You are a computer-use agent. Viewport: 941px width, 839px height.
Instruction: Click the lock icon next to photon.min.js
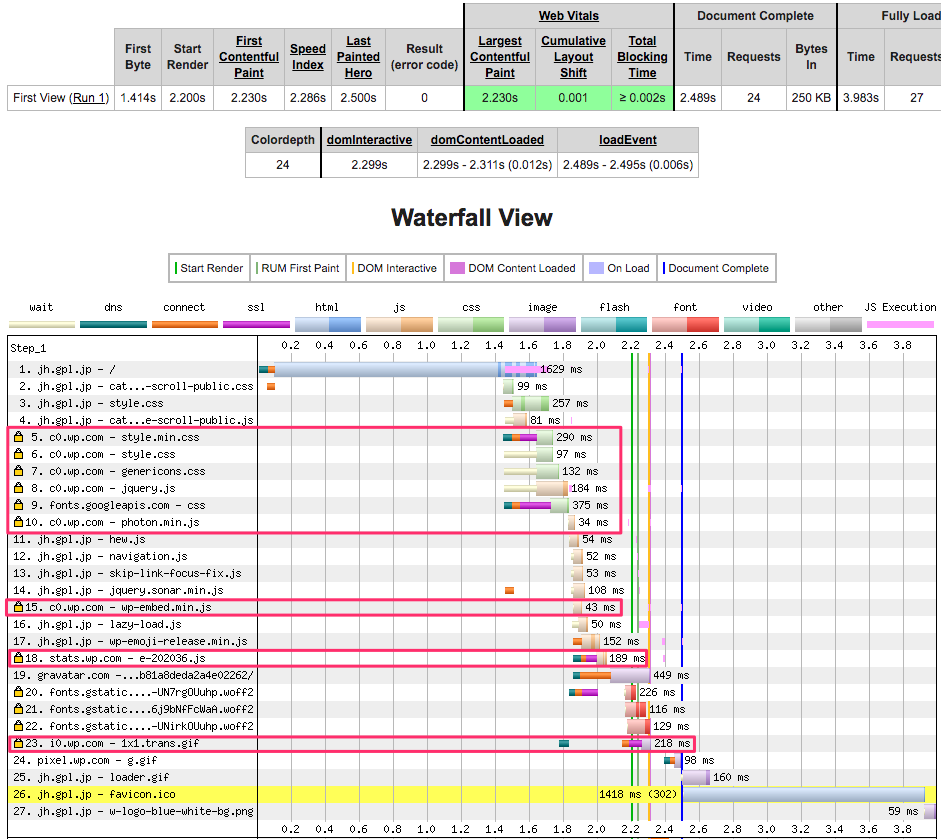(x=18, y=522)
